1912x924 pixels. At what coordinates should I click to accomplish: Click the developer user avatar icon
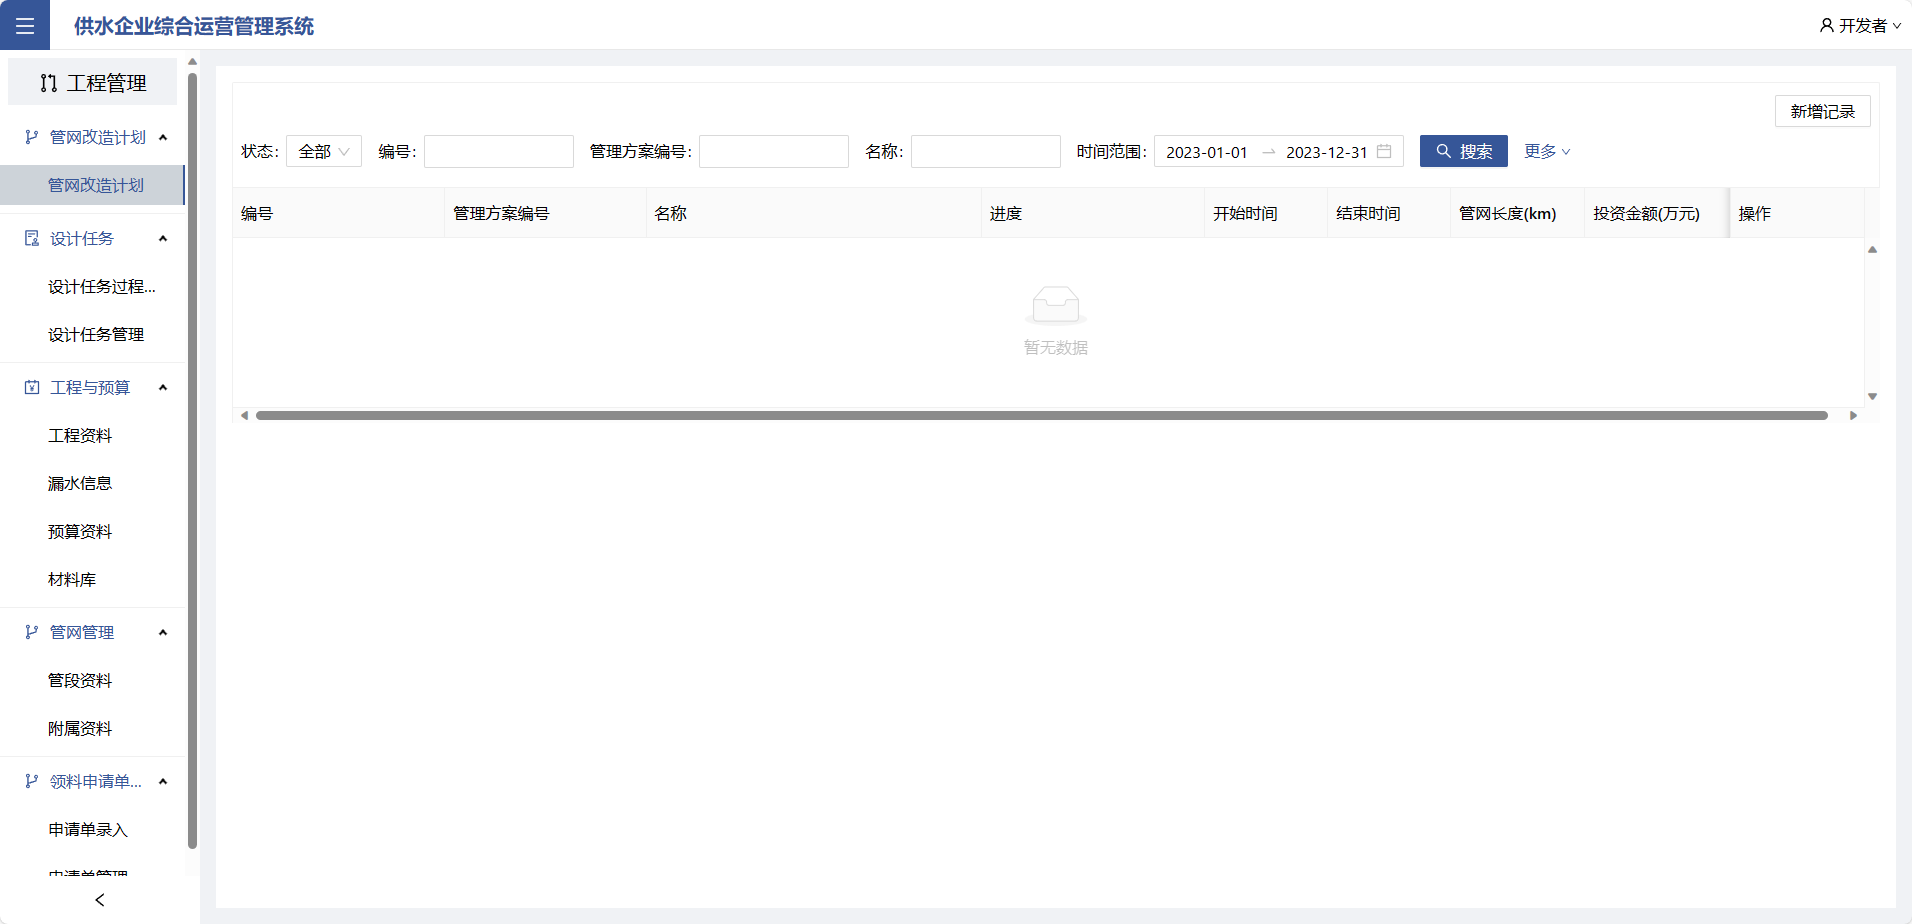(1827, 25)
